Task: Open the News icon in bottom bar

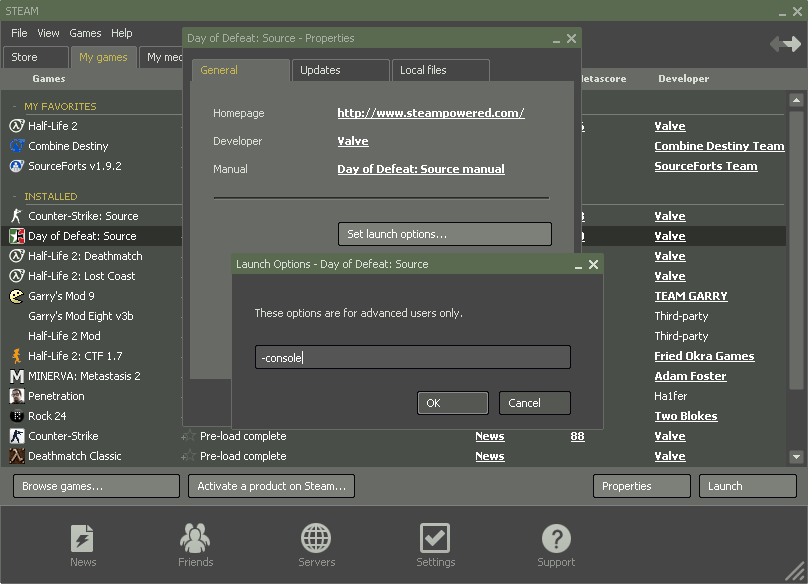Action: coord(83,539)
